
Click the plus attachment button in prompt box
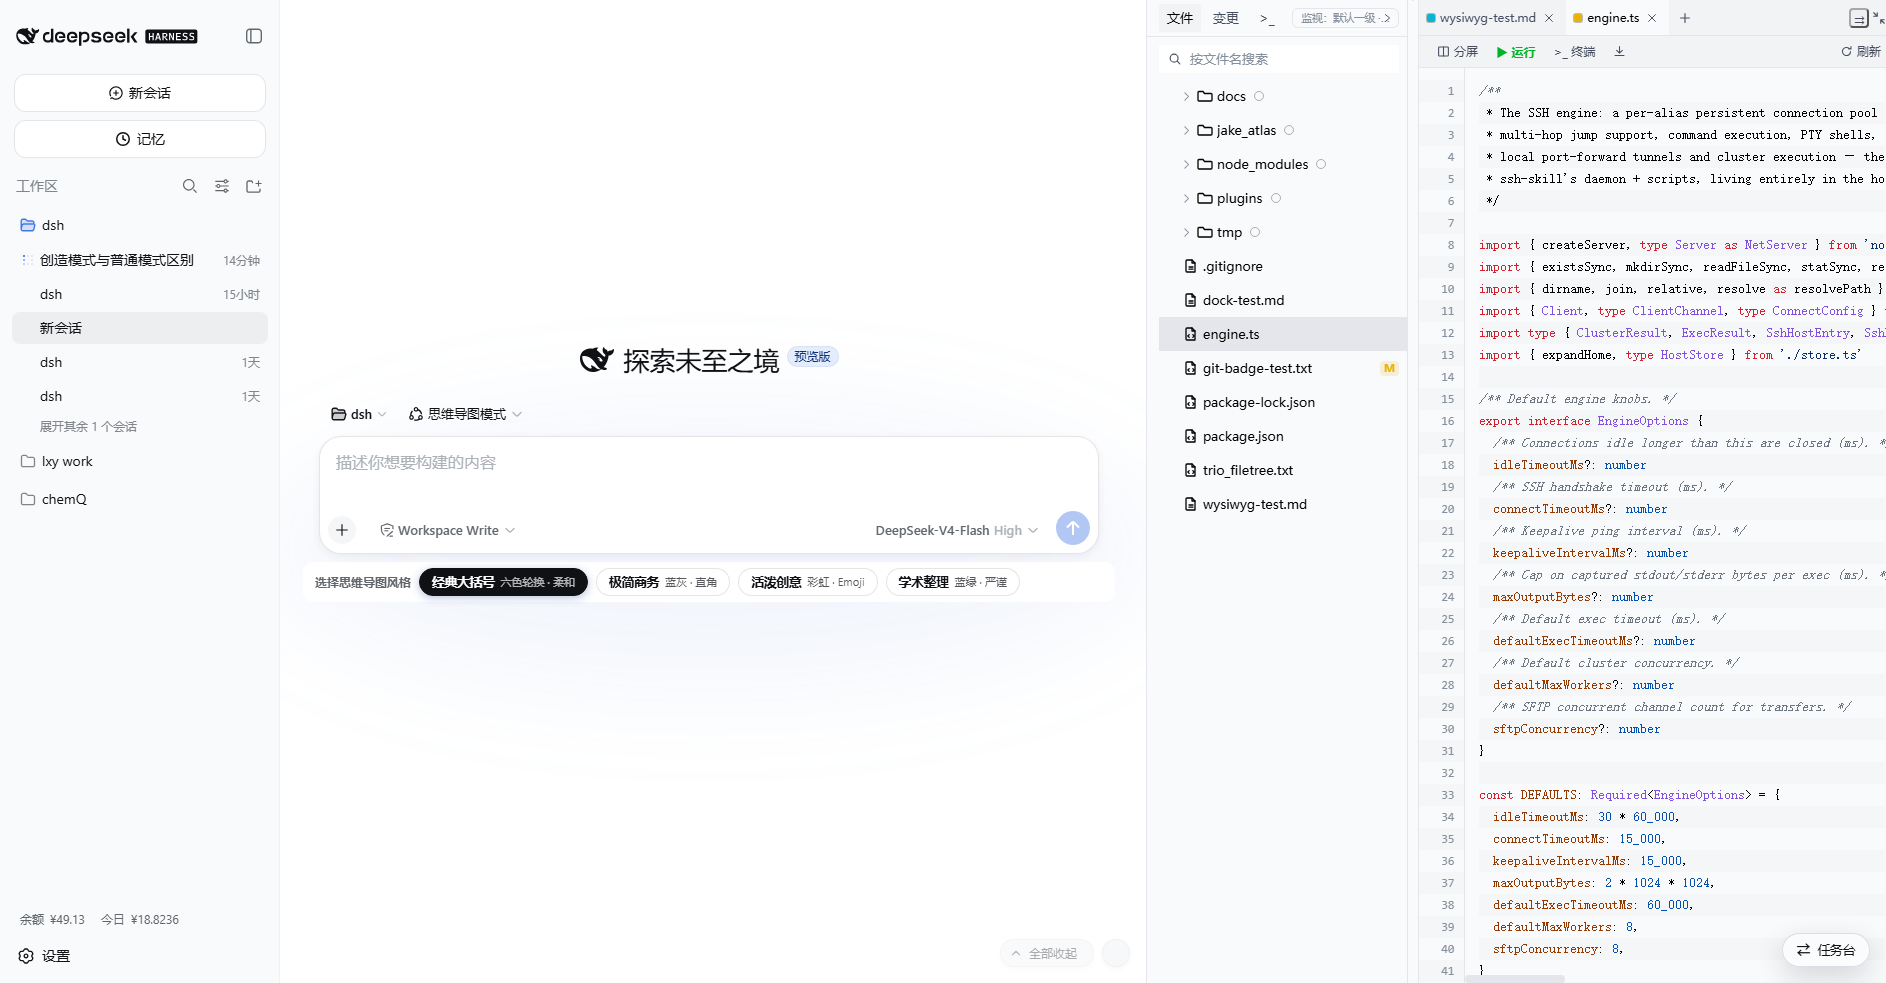click(342, 530)
